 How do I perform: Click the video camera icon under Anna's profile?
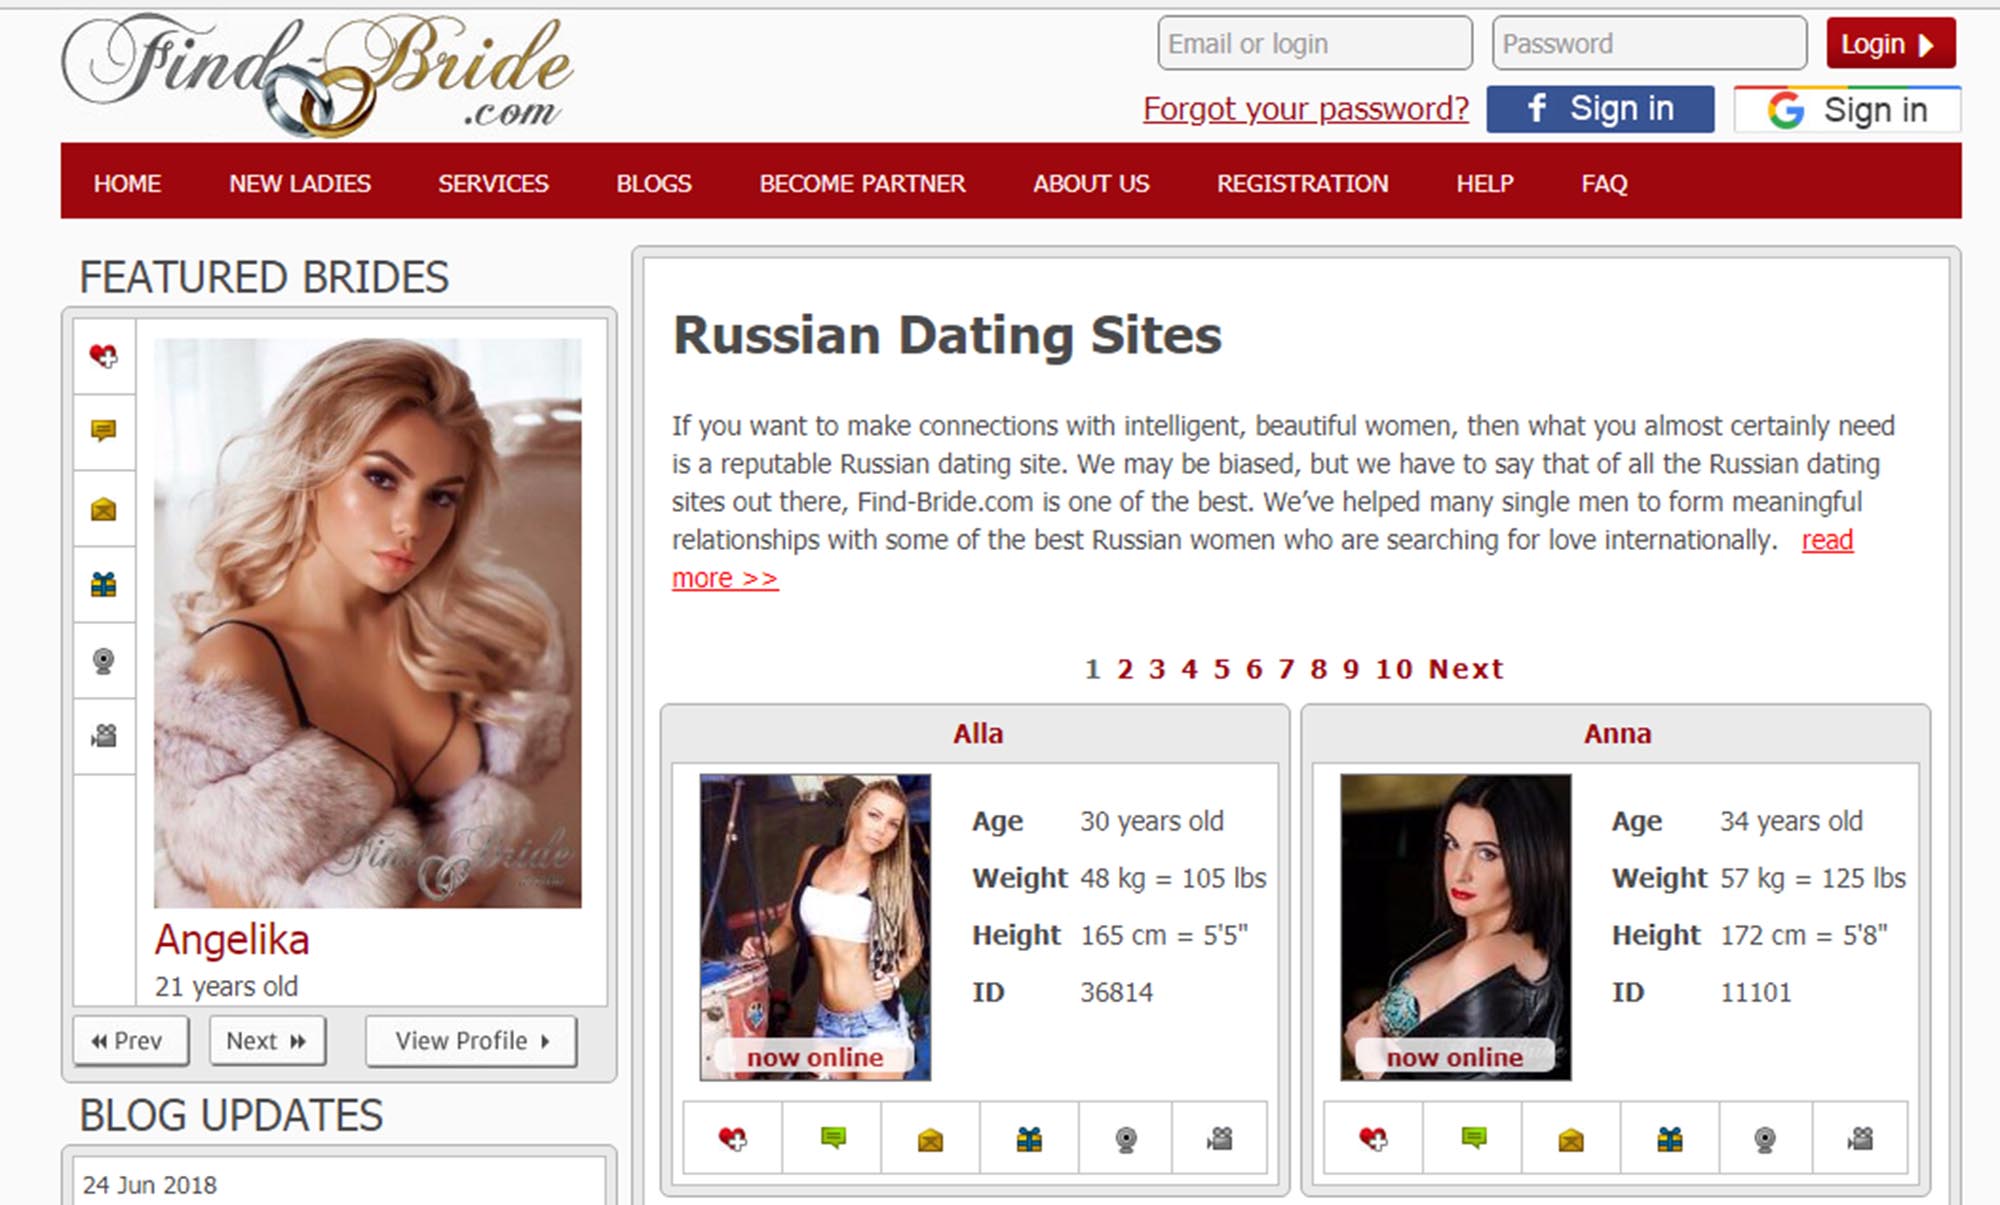(1860, 1138)
